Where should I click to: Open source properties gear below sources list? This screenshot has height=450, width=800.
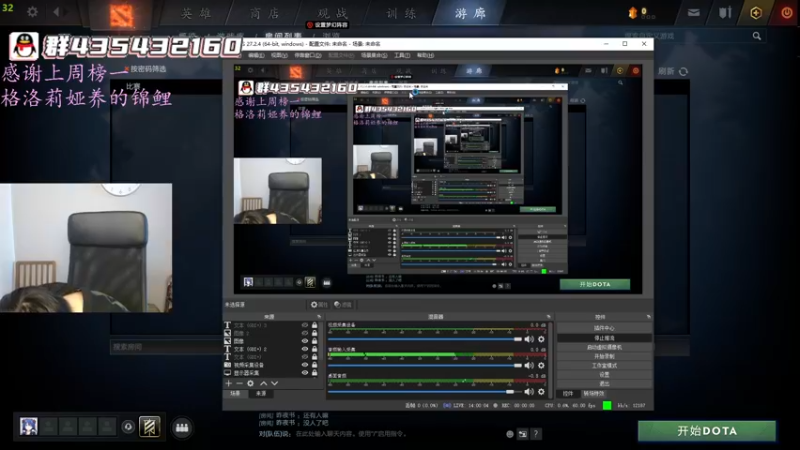251,383
